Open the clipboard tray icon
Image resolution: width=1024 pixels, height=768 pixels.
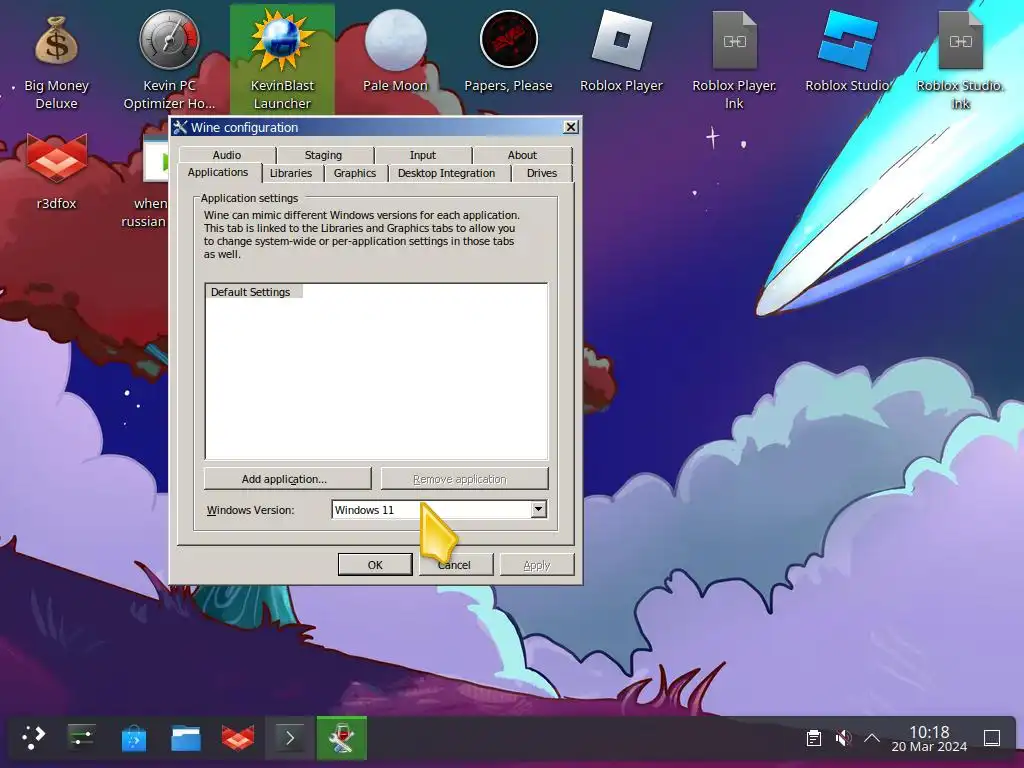coord(814,738)
